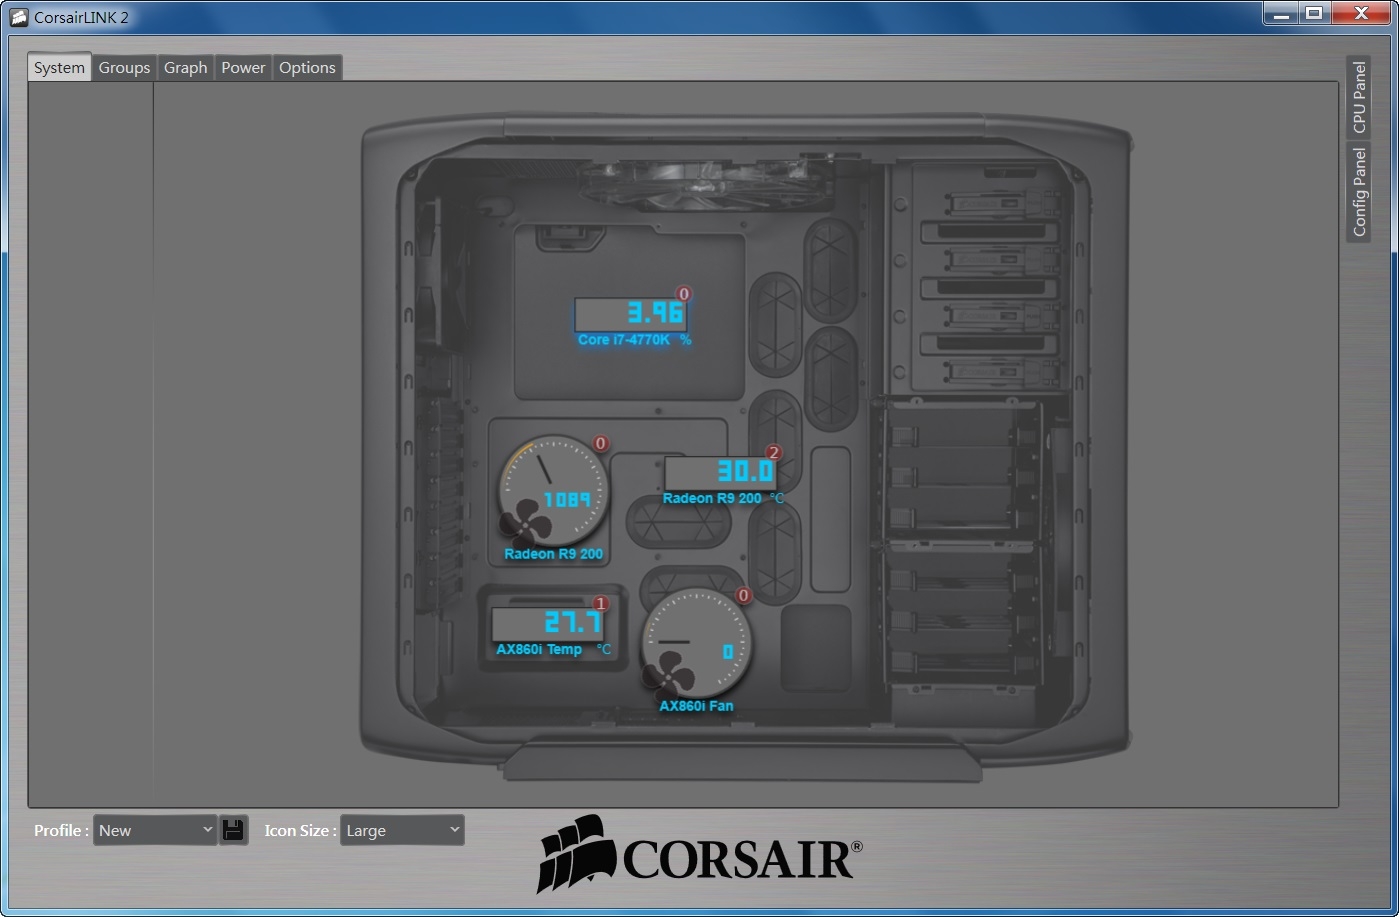Click red badge 1 on AX860i Temp widget
This screenshot has width=1399, height=917.
pyautogui.click(x=601, y=603)
